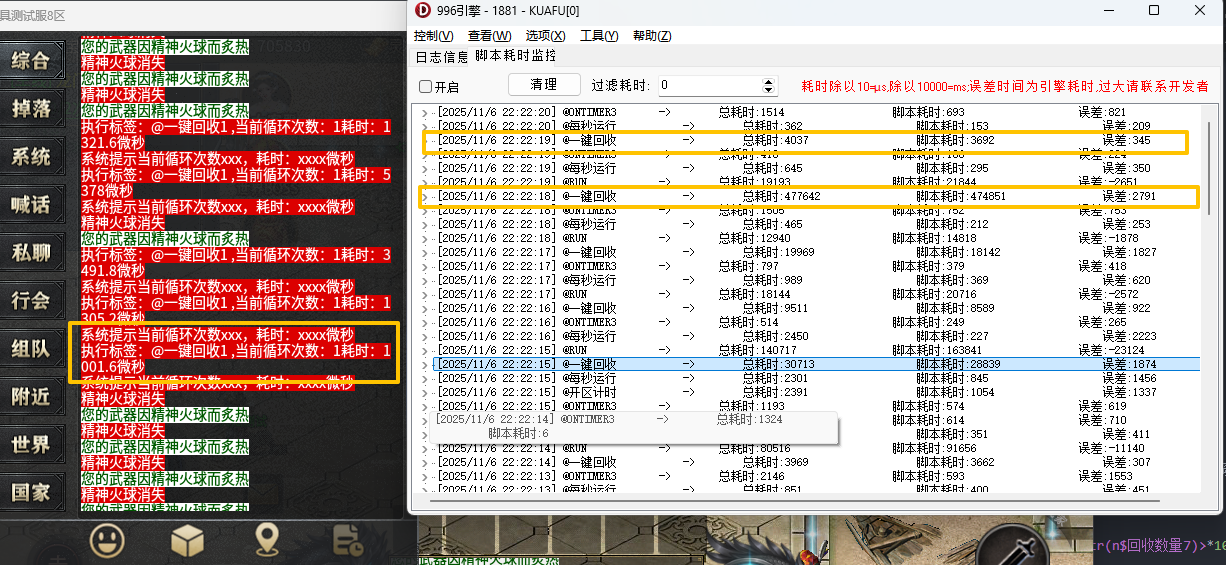Select the 系统 chat channel

pyautogui.click(x=31, y=157)
